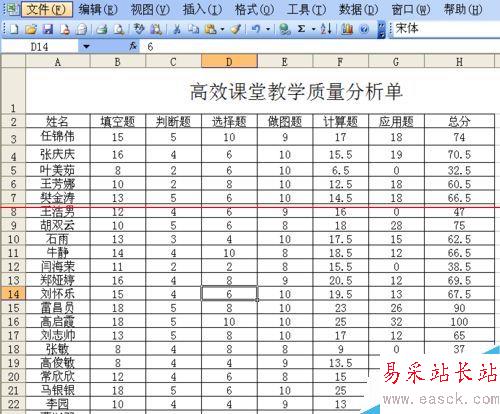This screenshot has width=500, height=414.
Task: Click the title 高效课堂教学质量分析单
Action: (x=296, y=92)
